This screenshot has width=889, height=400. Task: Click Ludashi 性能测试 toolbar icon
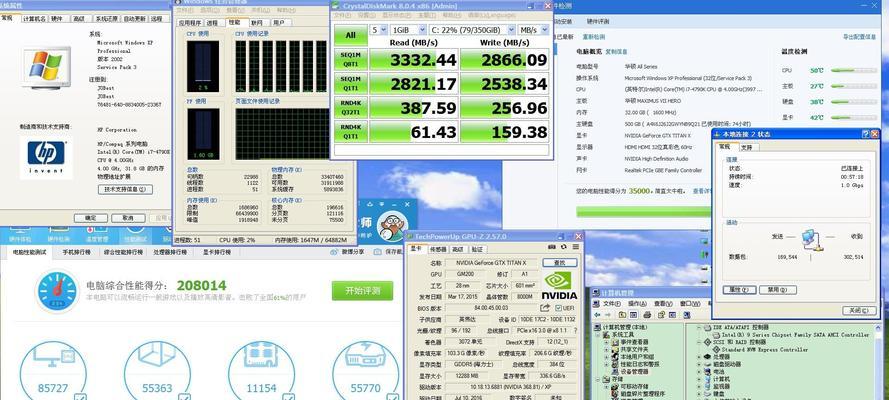pos(136,234)
